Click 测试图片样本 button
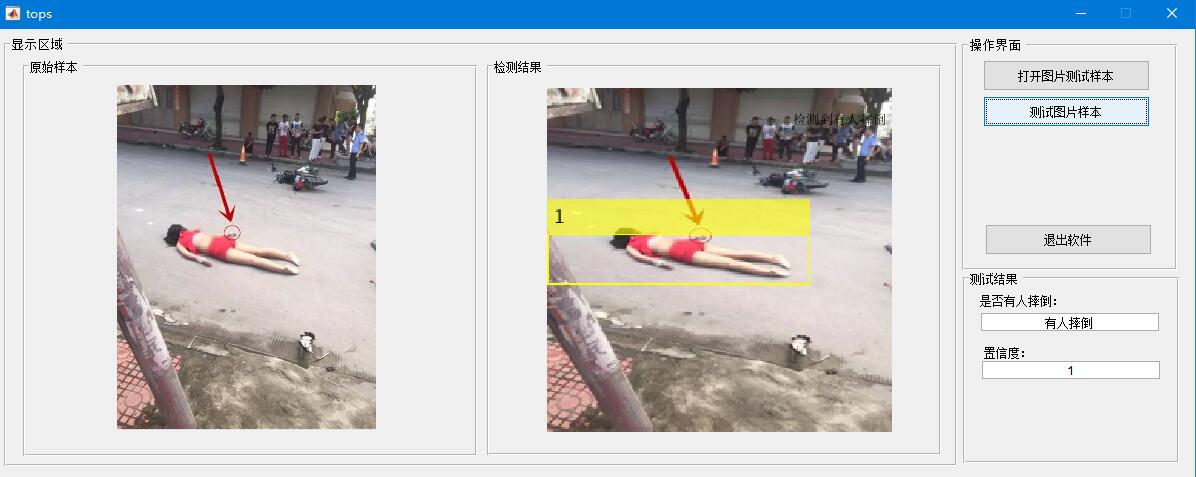 [1066, 111]
